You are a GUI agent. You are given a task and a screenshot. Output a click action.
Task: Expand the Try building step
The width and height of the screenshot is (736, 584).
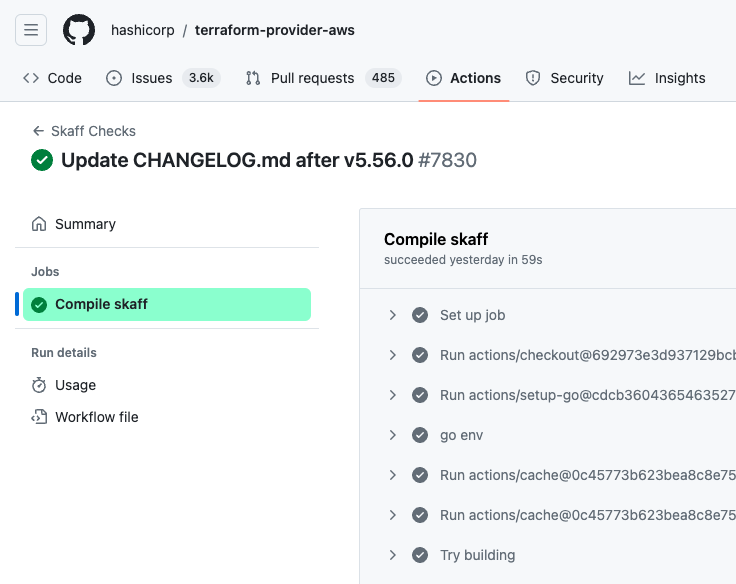[x=393, y=555]
